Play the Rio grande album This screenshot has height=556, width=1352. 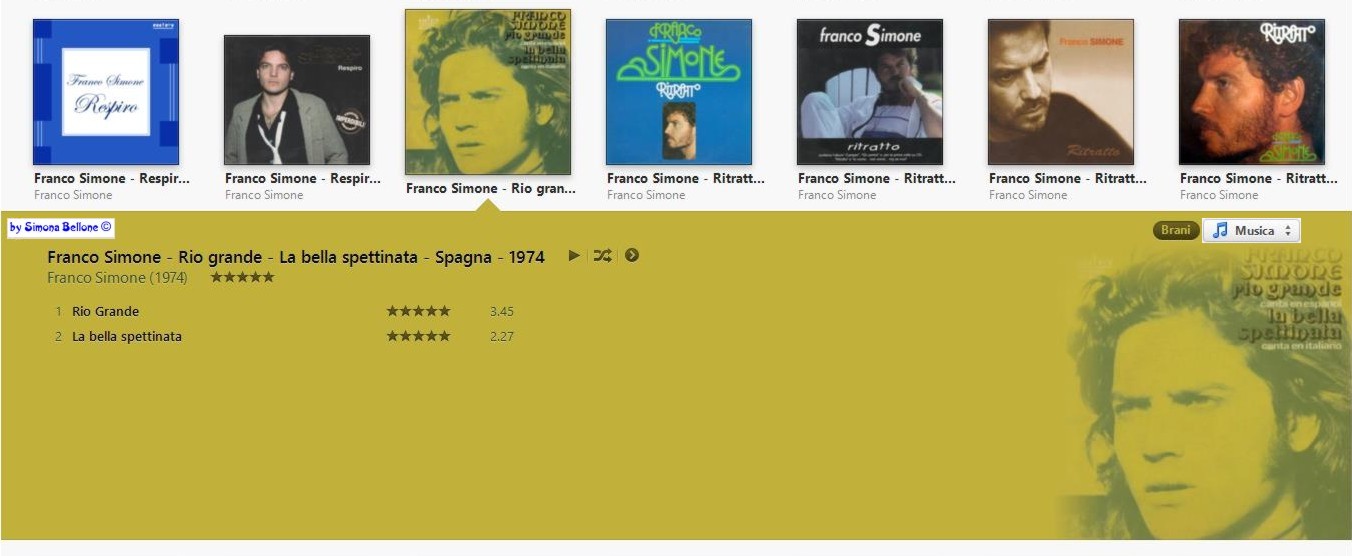click(x=574, y=255)
